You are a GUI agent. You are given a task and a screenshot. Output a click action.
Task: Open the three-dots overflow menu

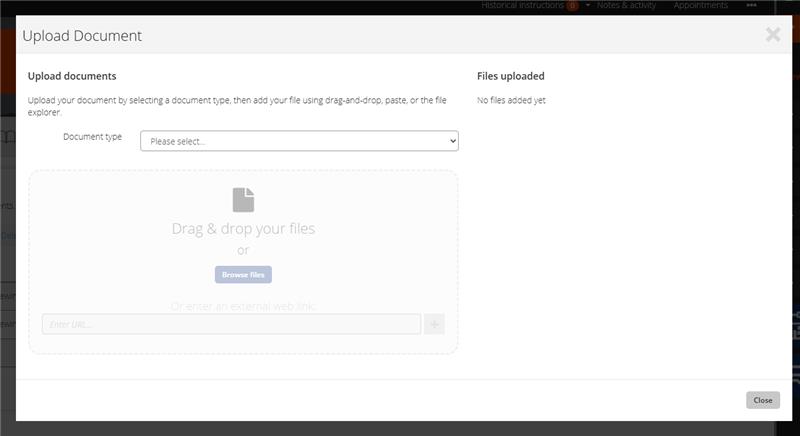point(751,6)
